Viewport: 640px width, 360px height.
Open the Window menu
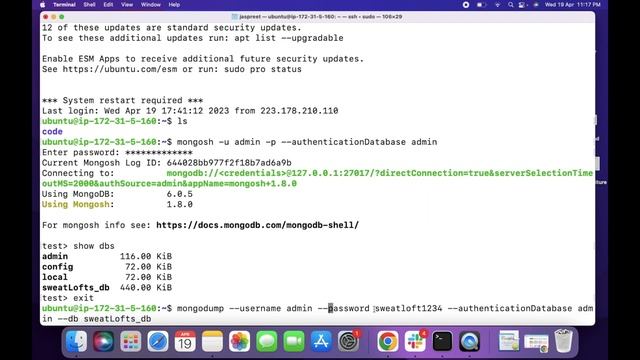[151, 5]
